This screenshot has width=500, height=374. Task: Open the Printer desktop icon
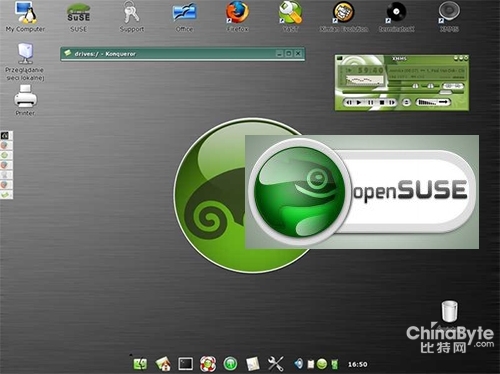pyautogui.click(x=25, y=100)
